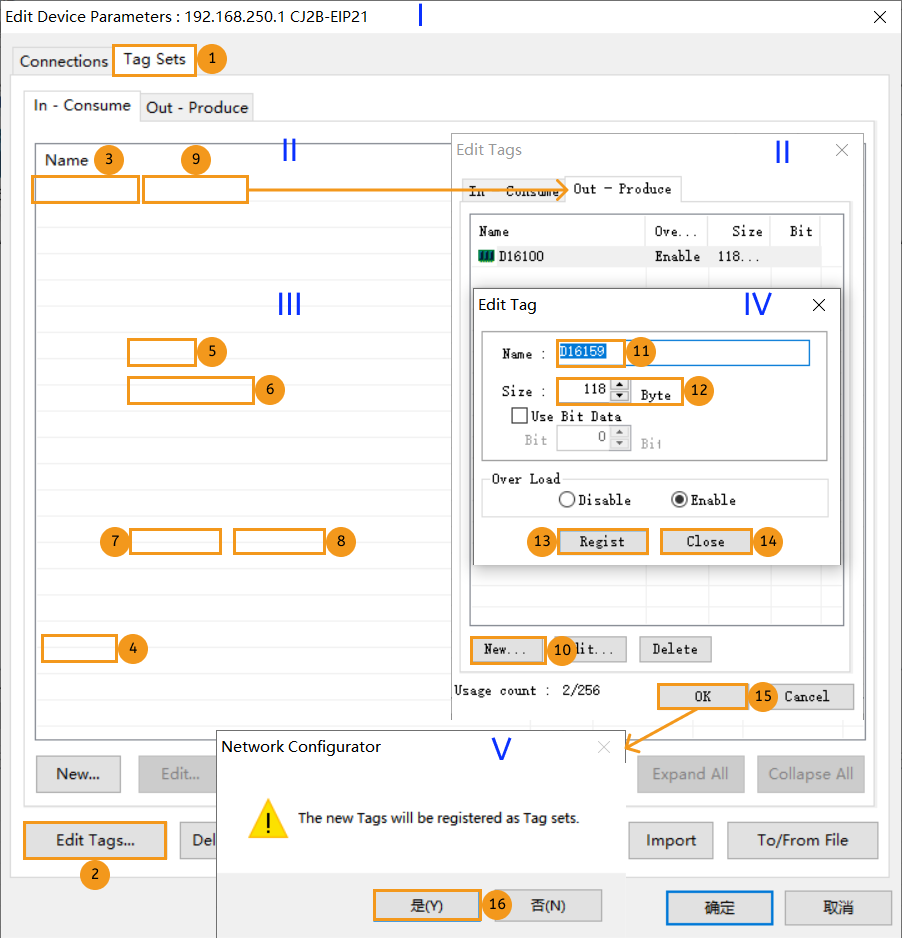902x938 pixels.
Task: Click the Size column header
Action: click(746, 231)
